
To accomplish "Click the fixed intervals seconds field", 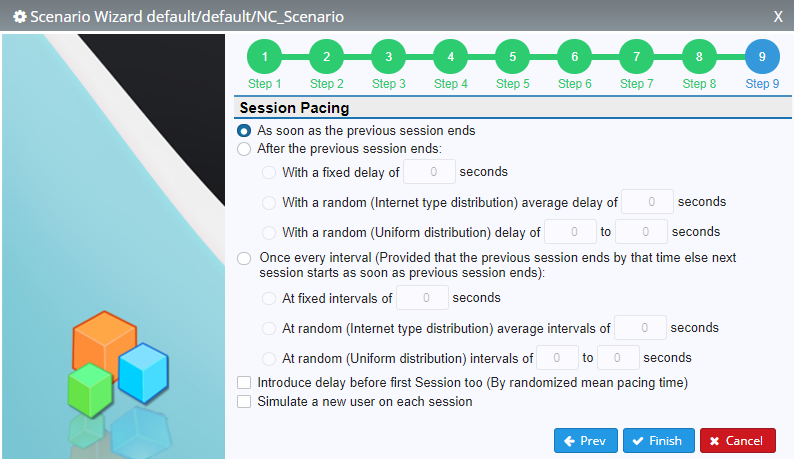I will [x=422, y=297].
